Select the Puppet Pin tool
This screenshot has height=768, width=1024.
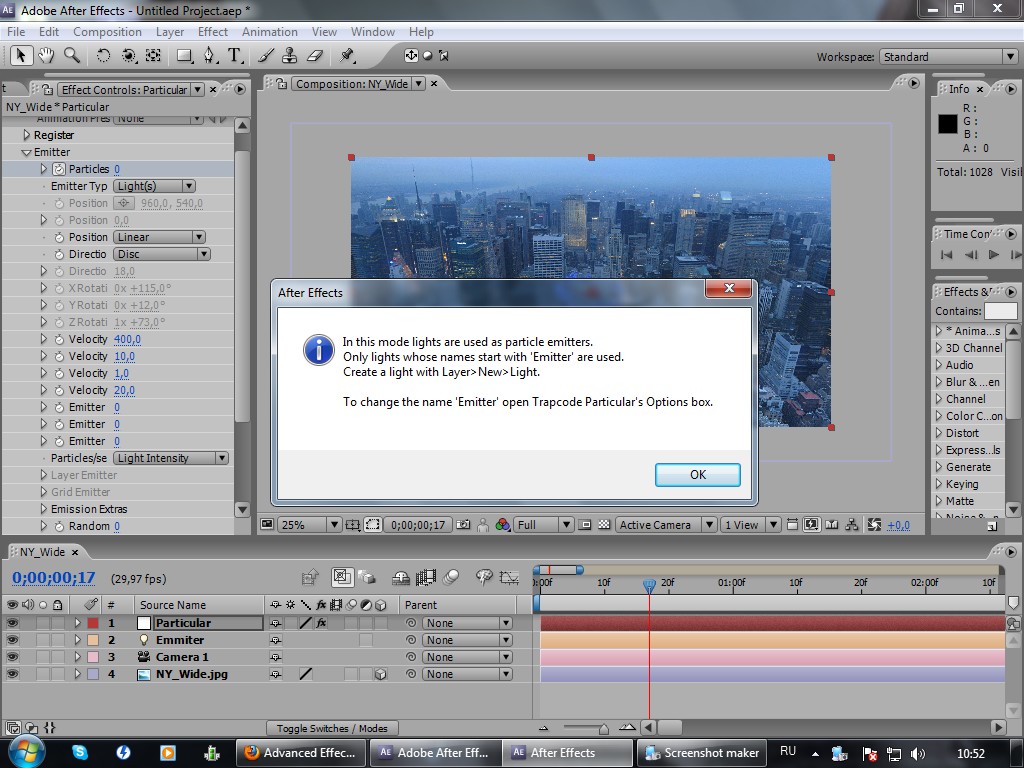[x=347, y=56]
